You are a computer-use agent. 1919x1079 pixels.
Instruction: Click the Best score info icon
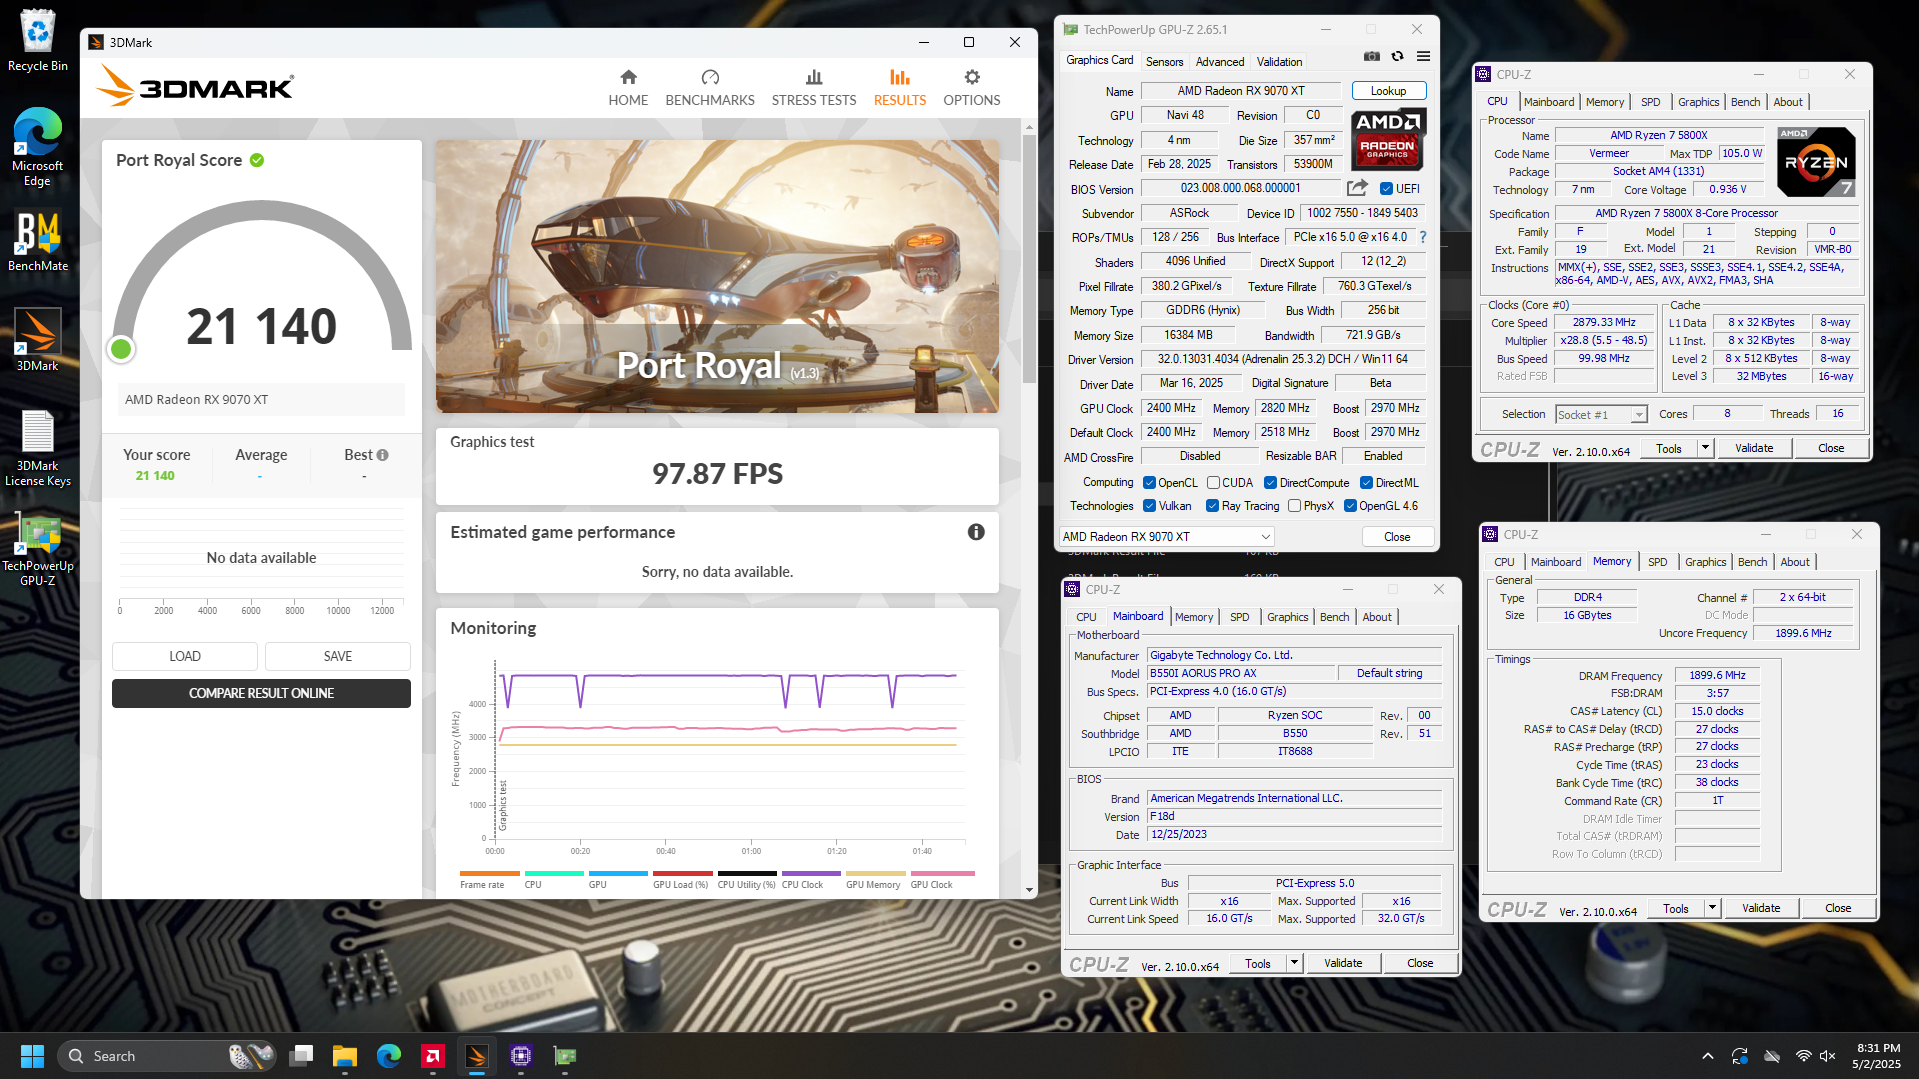click(383, 455)
